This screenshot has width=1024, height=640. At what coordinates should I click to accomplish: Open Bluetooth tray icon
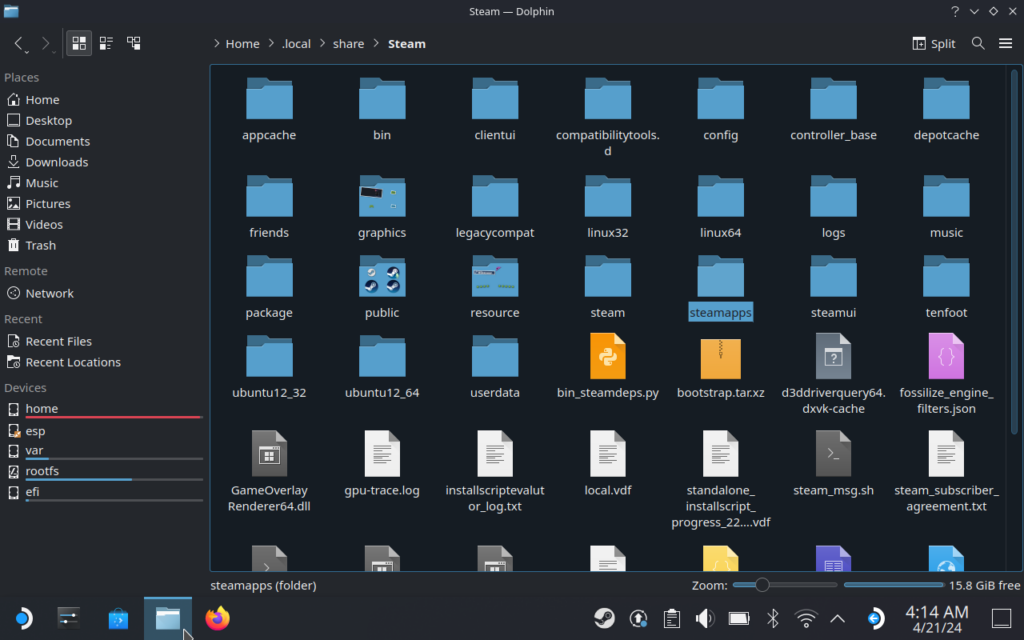773,618
